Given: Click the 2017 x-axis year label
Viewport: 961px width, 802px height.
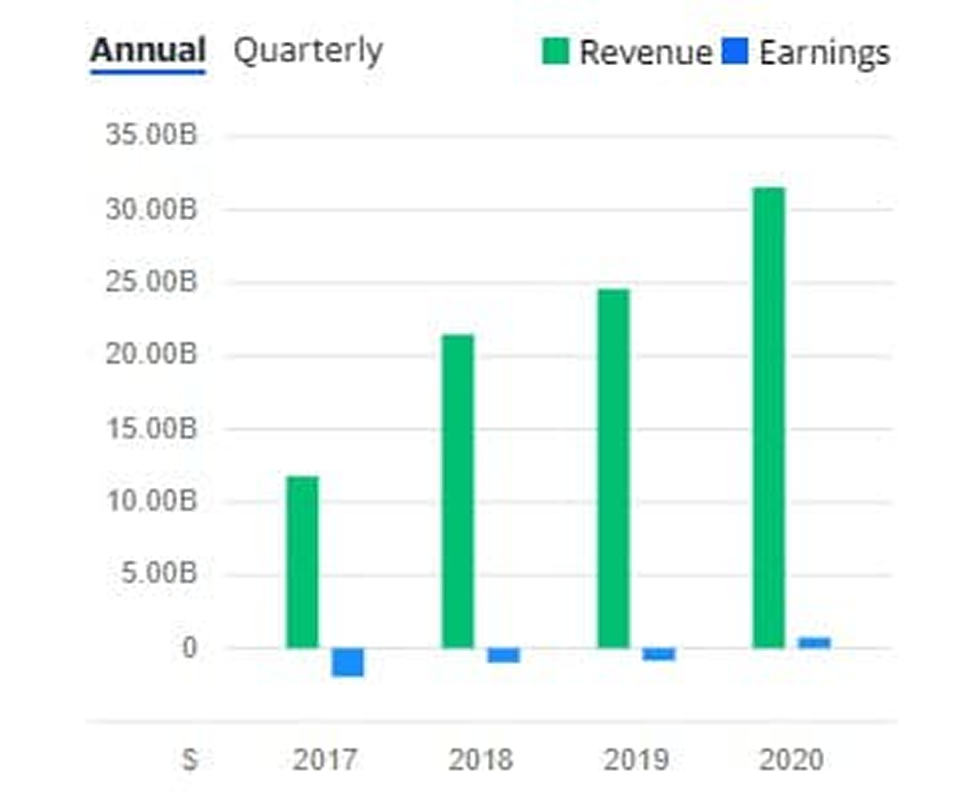Looking at the screenshot, I should 324,760.
